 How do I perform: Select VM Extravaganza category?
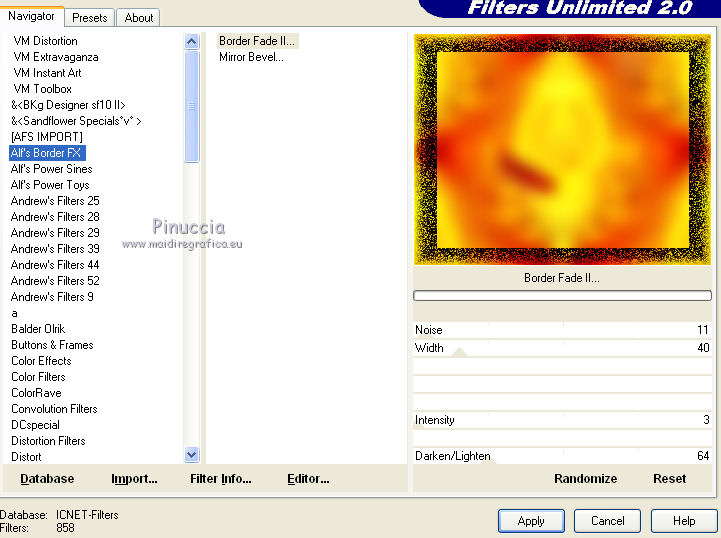(x=56, y=57)
